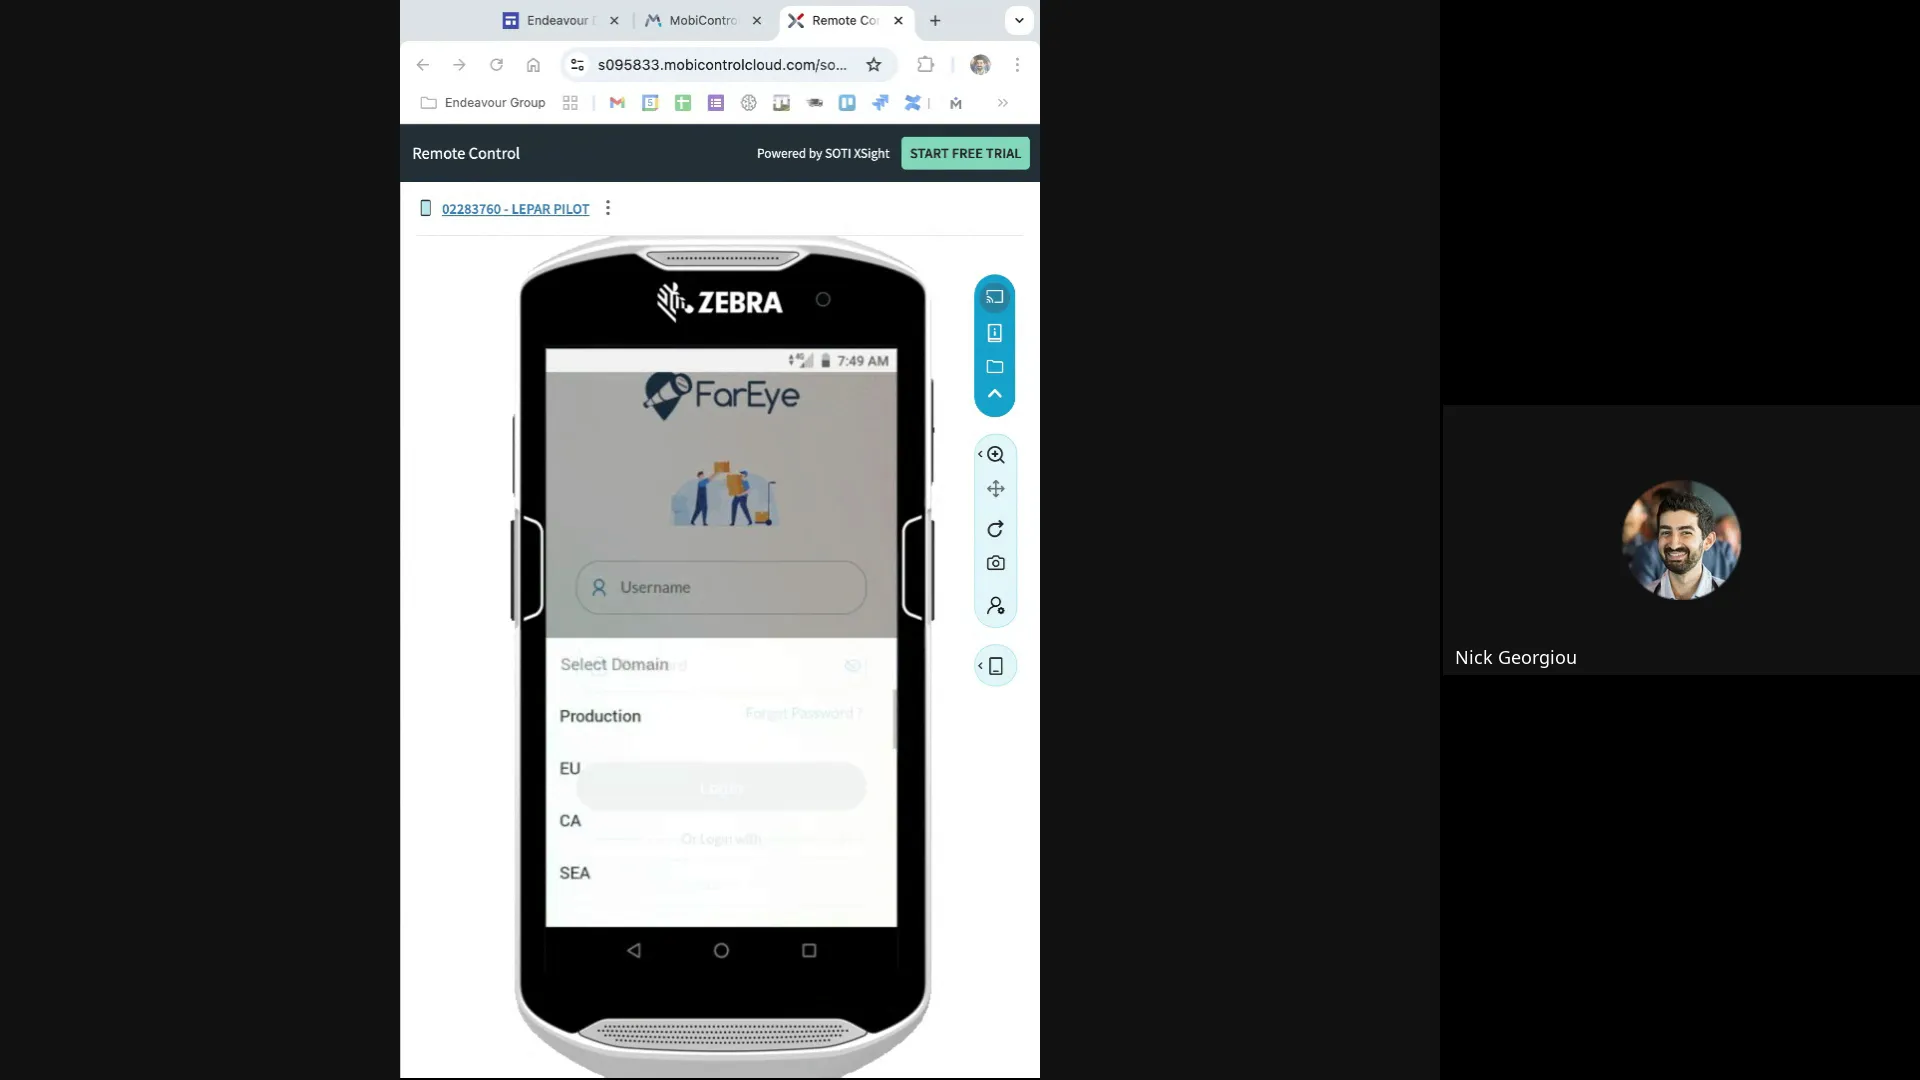Collapse the blue tools panel chevron

pos(994,394)
